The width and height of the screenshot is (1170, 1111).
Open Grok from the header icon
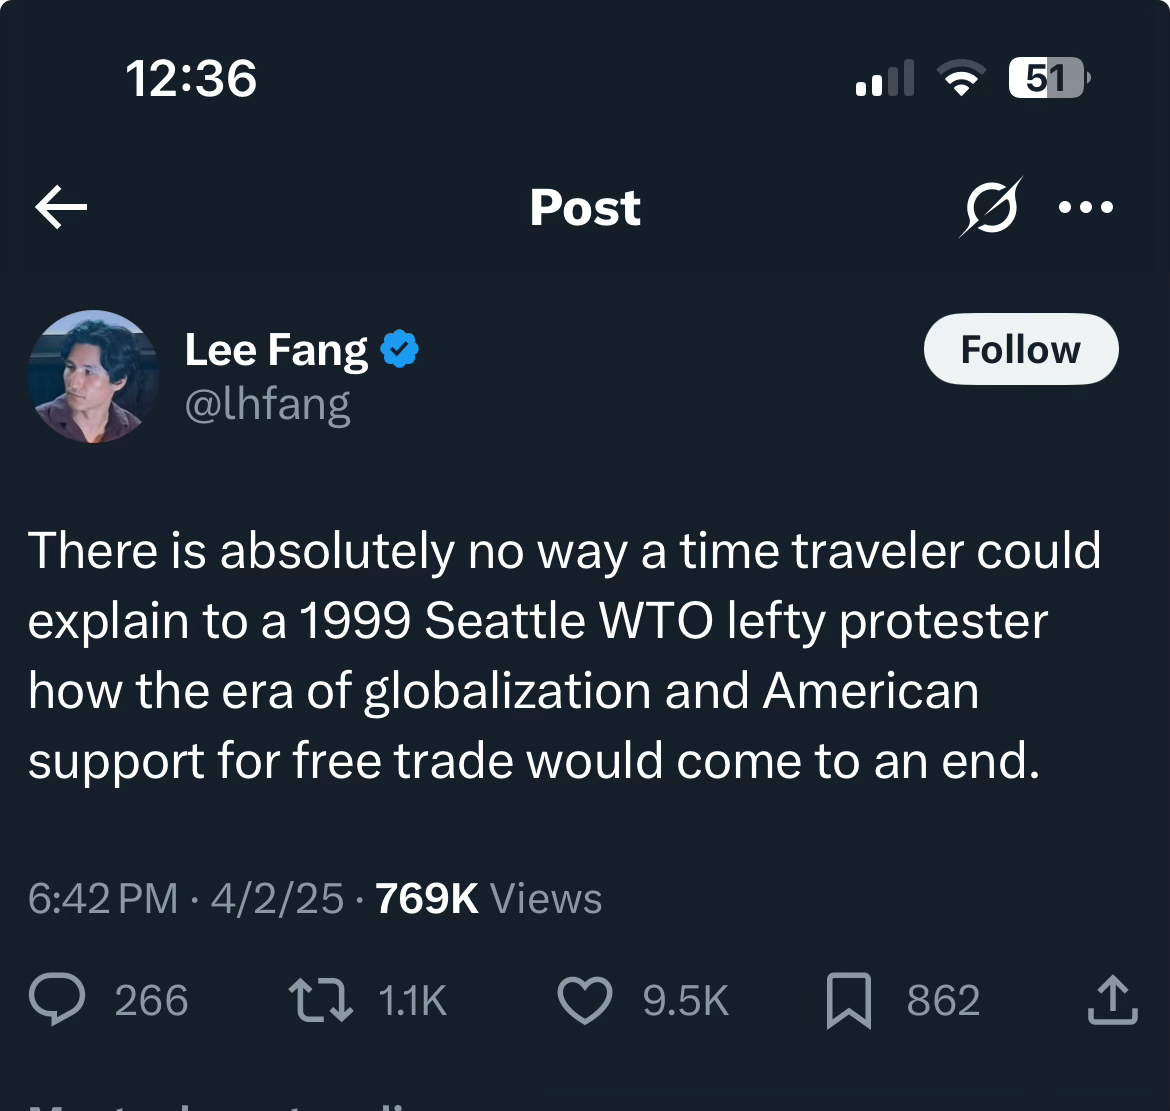coord(990,207)
